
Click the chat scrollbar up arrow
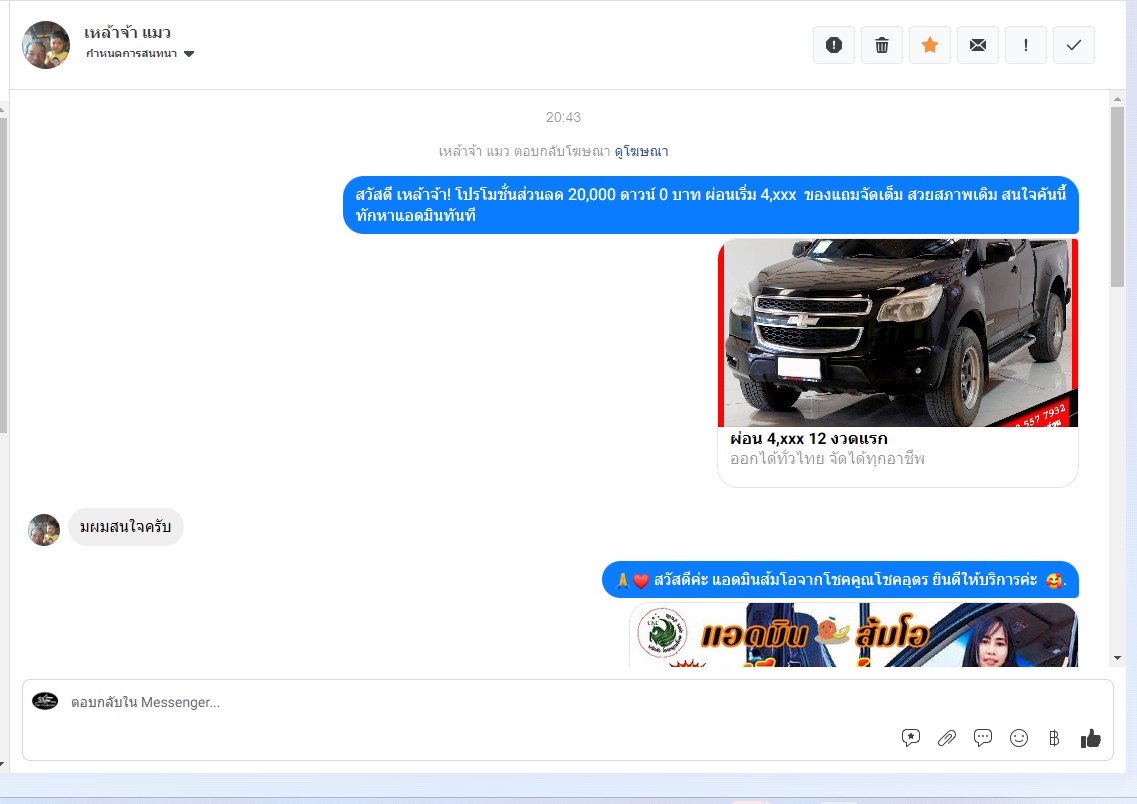point(1117,99)
